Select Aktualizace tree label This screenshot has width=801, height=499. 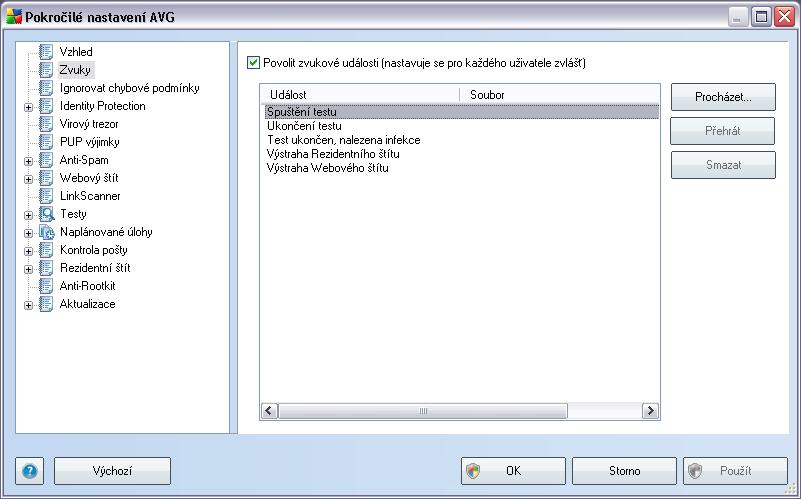tap(87, 304)
